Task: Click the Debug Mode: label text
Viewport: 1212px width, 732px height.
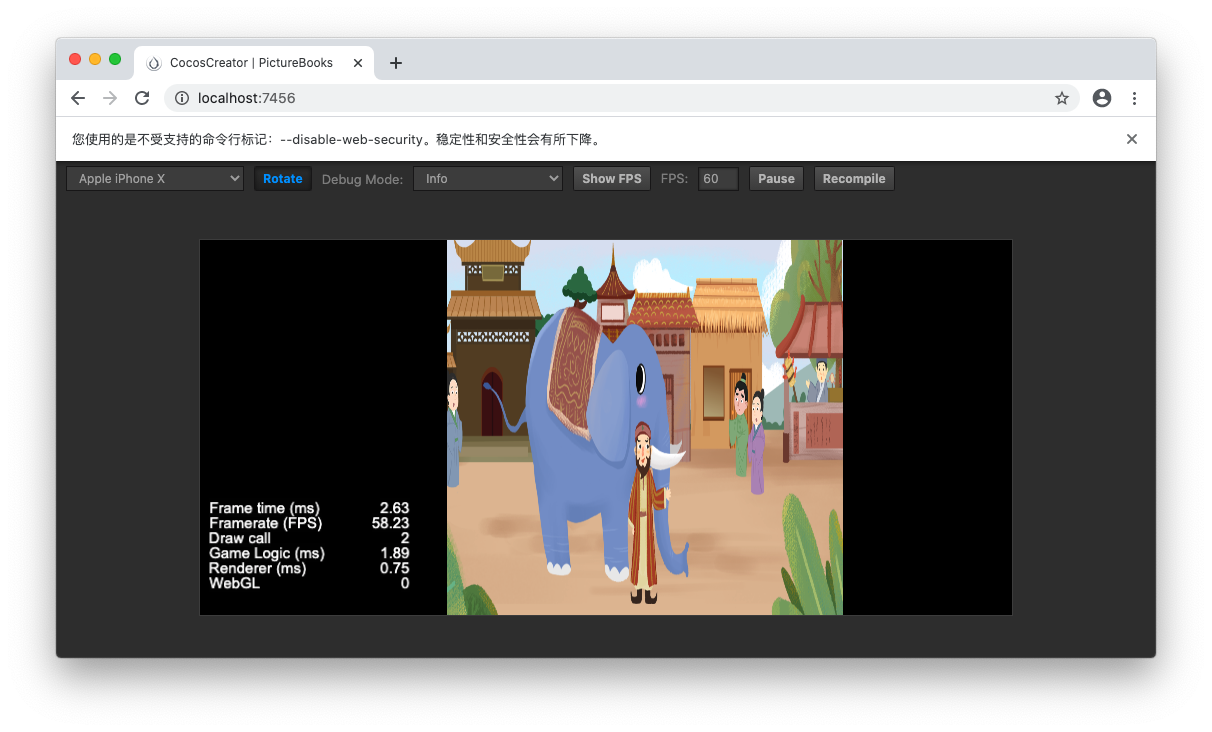Action: pos(363,179)
